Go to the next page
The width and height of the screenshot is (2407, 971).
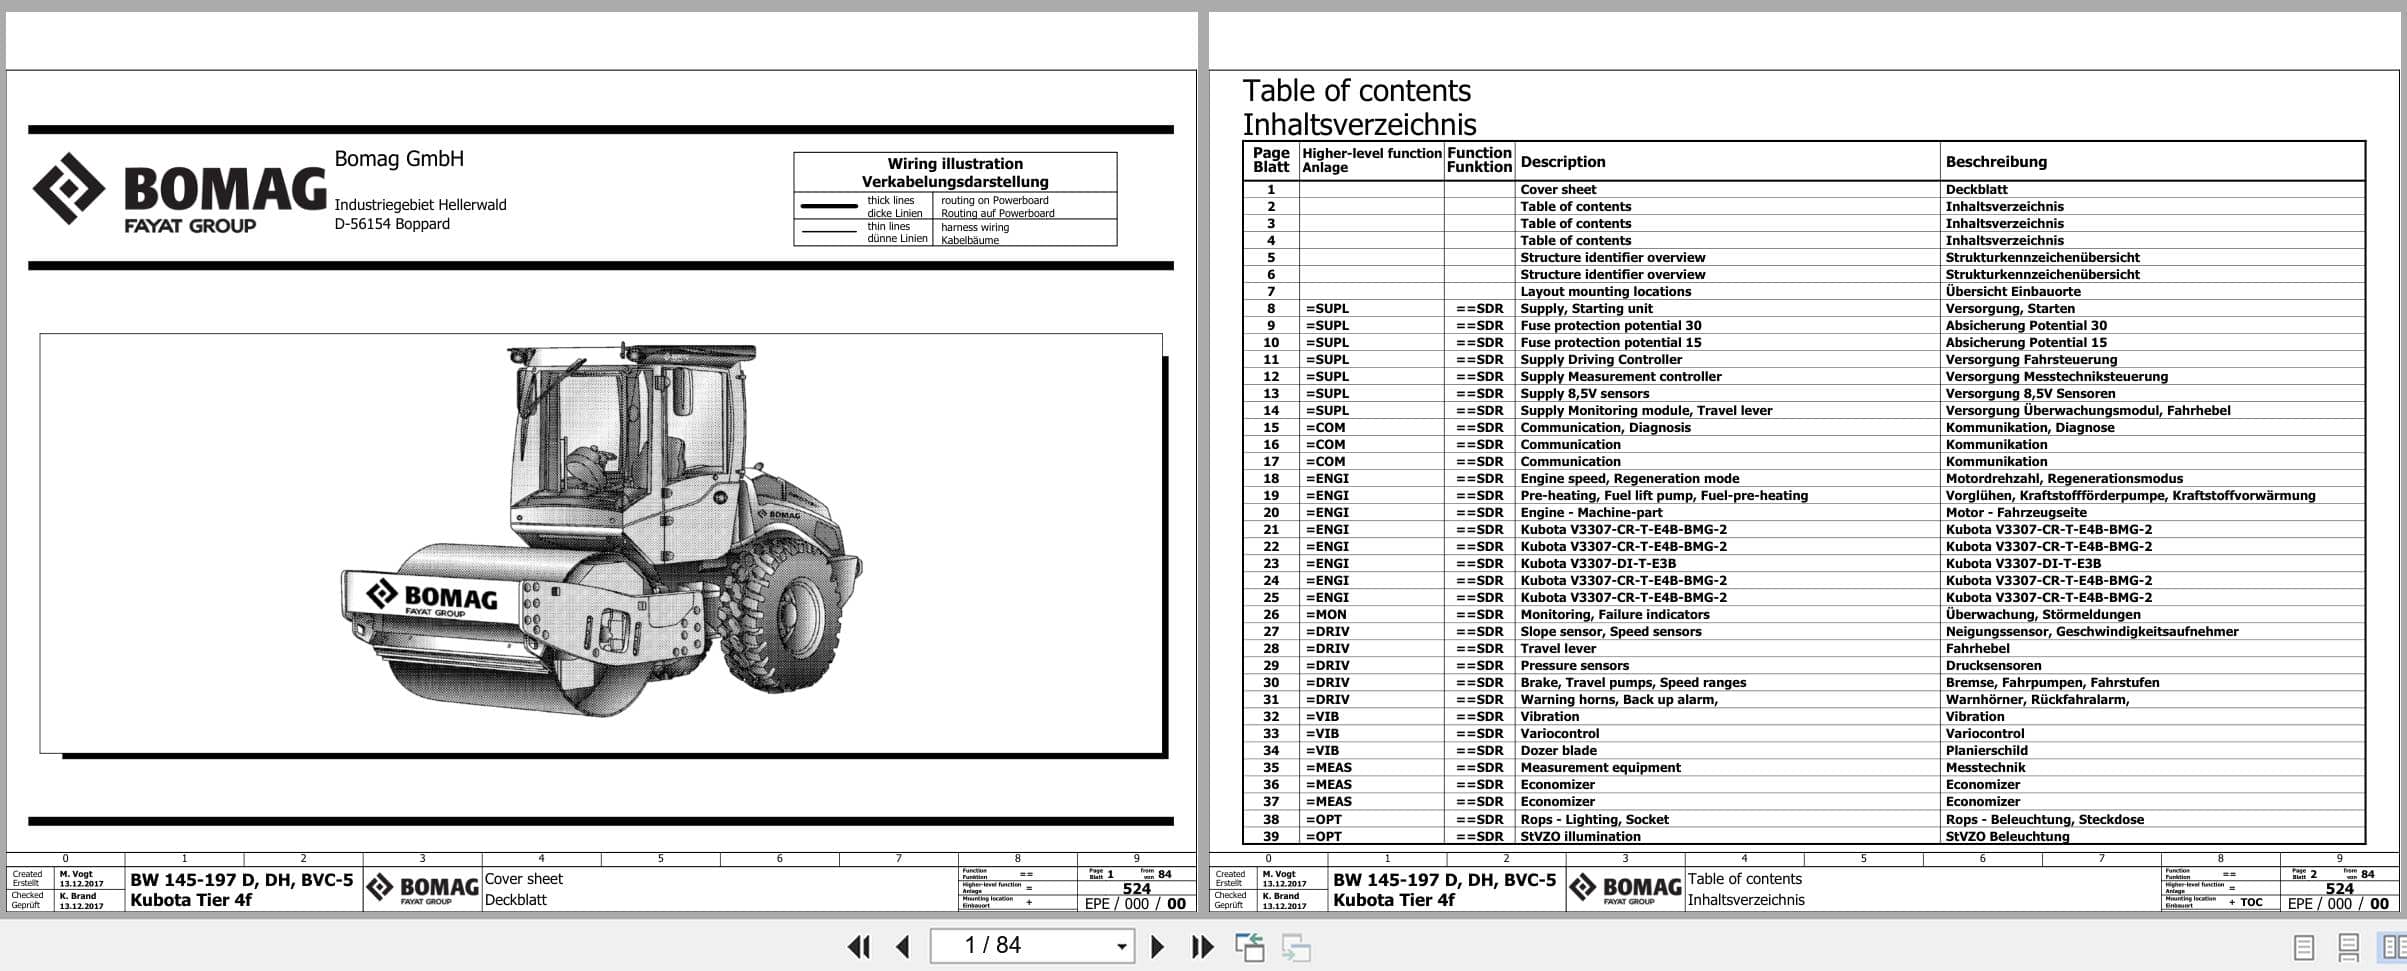pyautogui.click(x=1157, y=946)
